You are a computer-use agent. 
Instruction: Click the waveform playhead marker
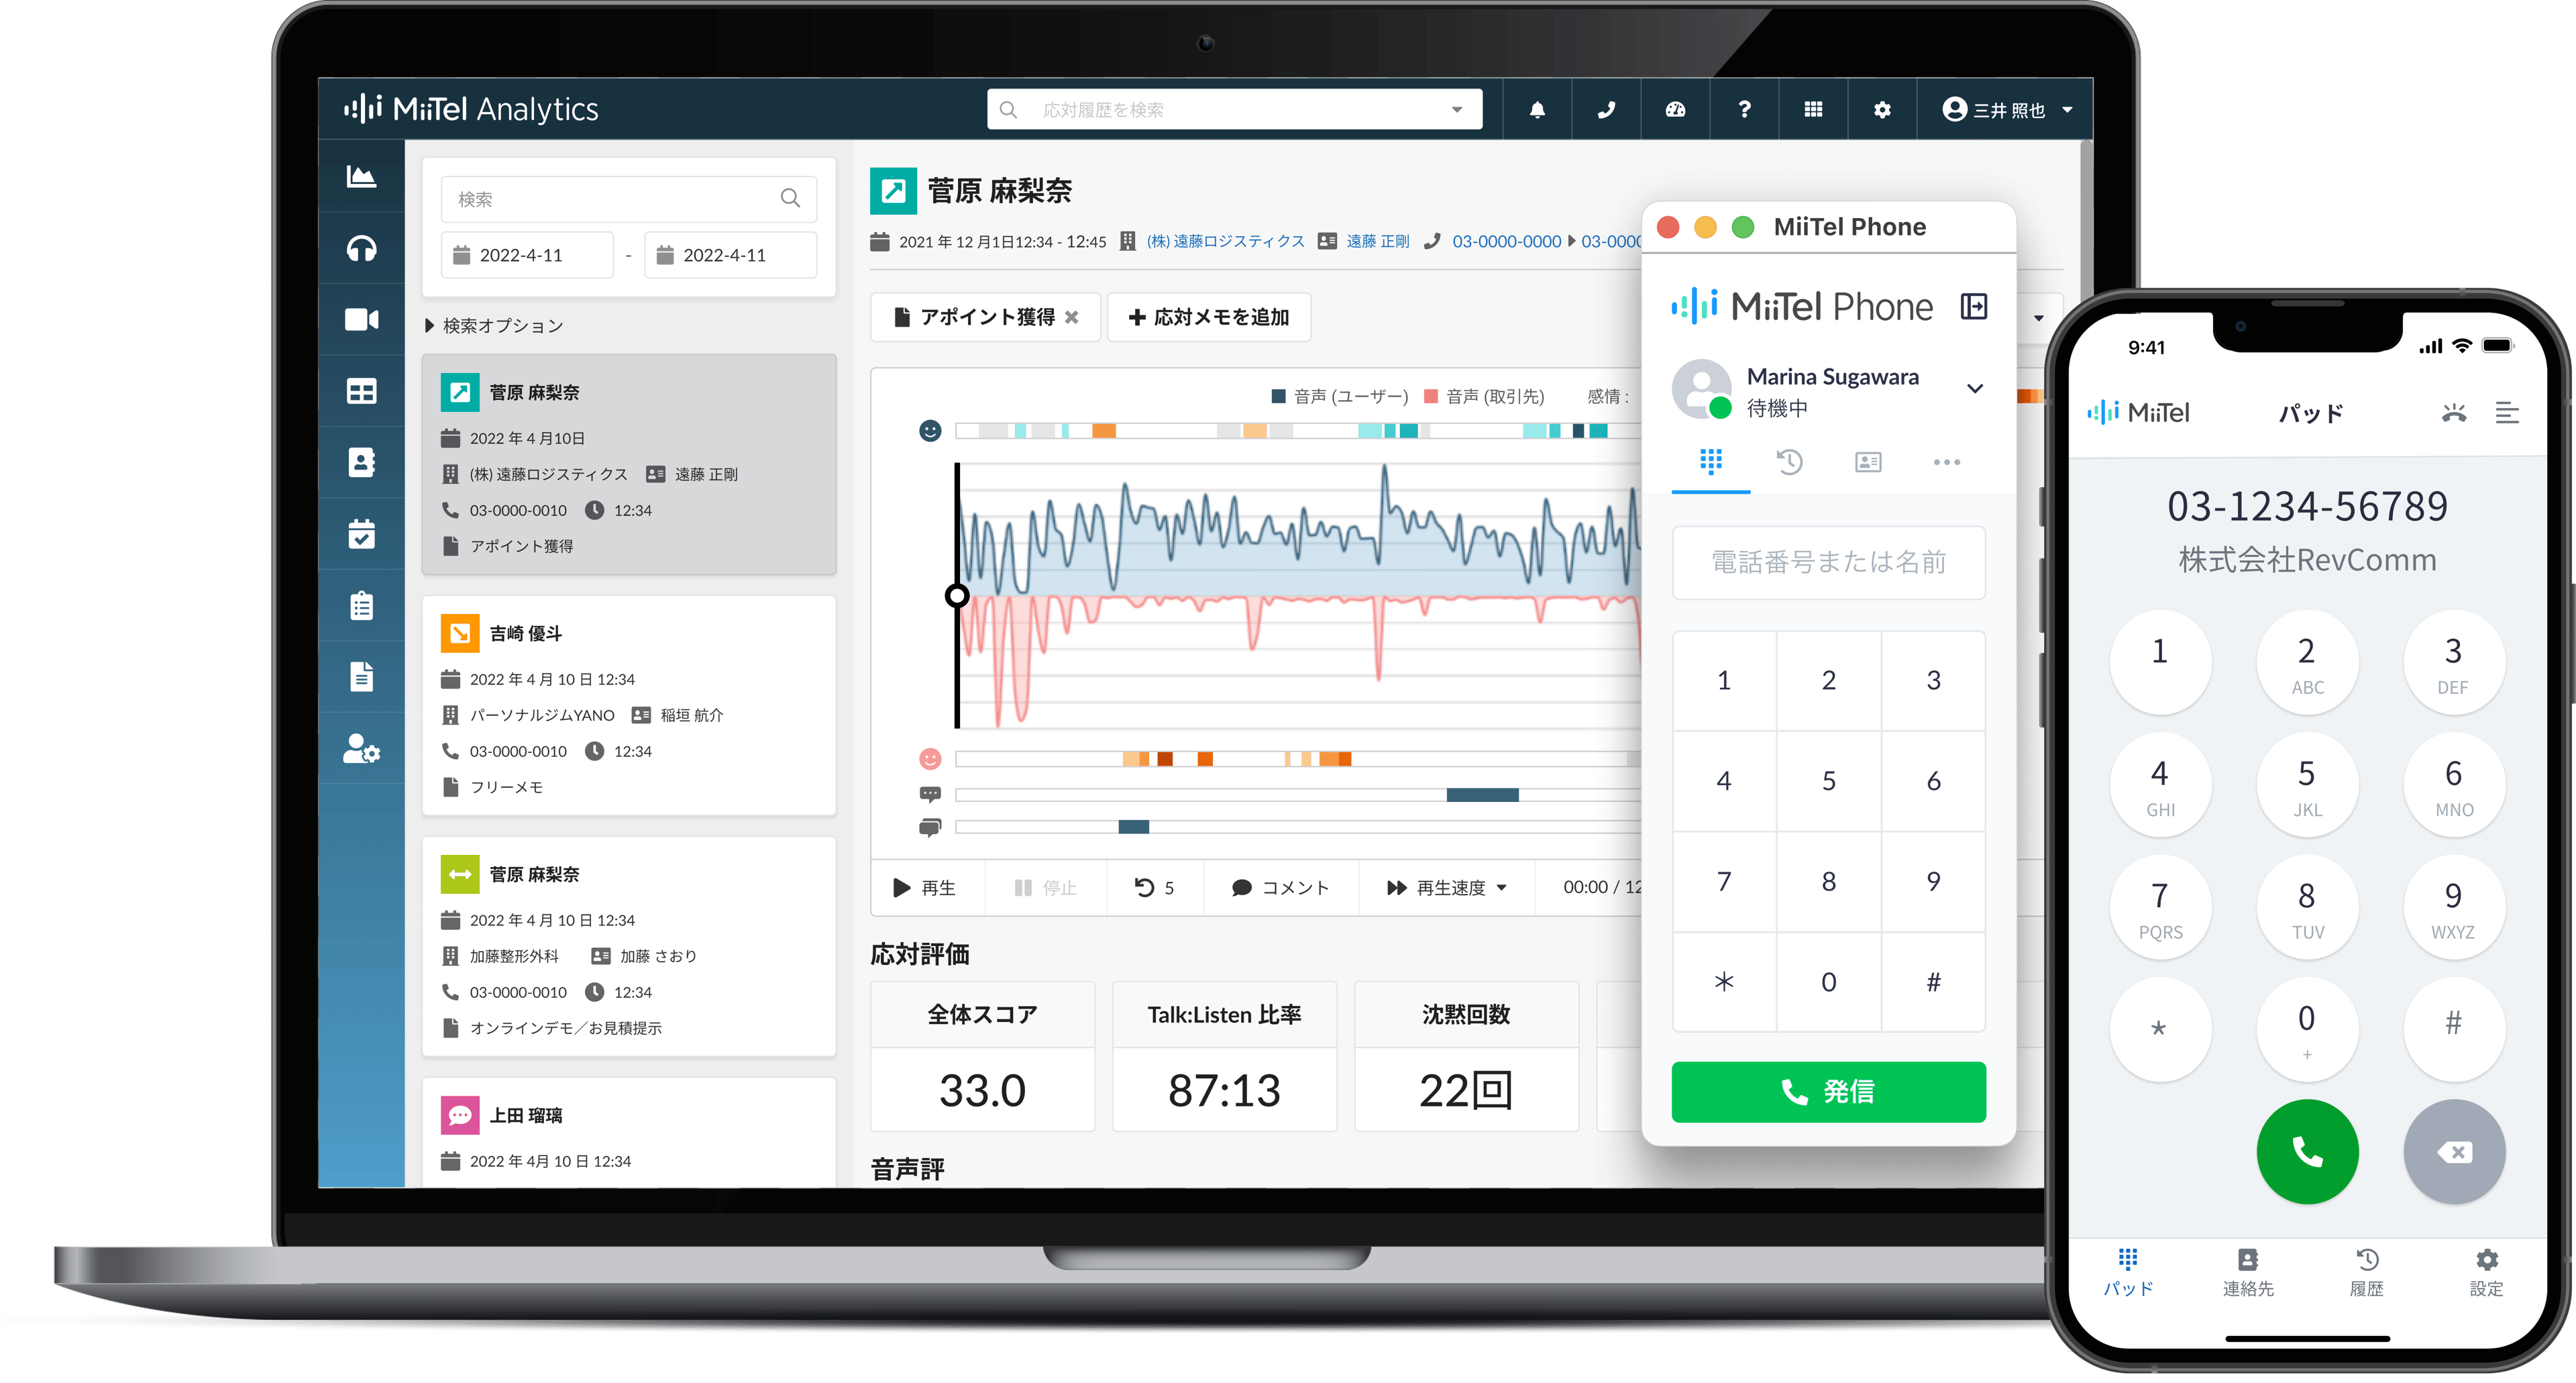(x=957, y=596)
